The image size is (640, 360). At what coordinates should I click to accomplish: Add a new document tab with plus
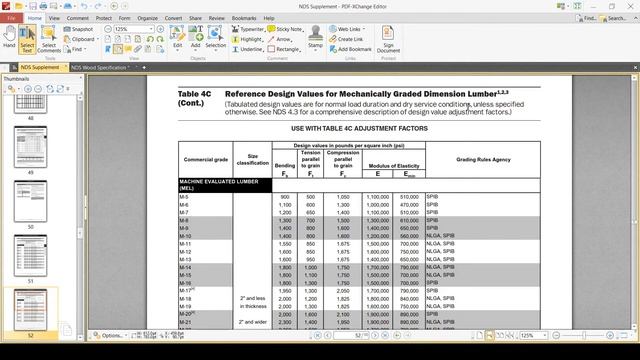click(144, 67)
